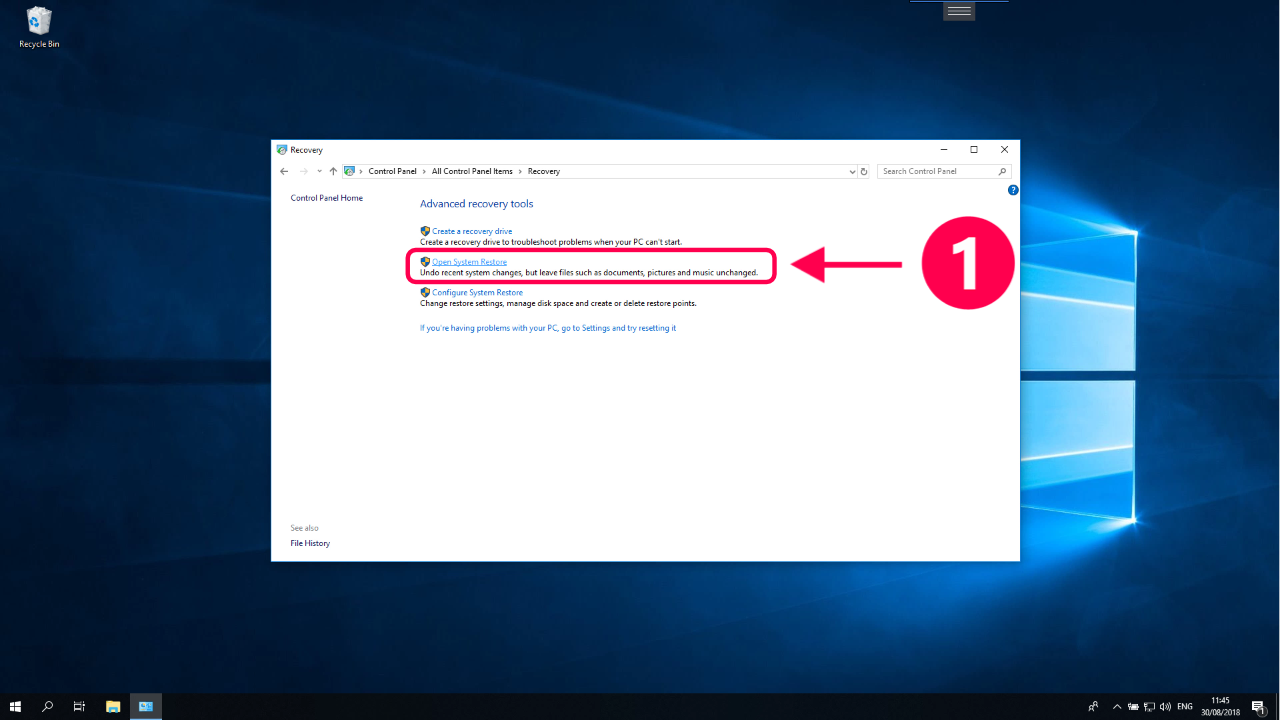Click the Recovery window title icon
The width and height of the screenshot is (1280, 720).
point(282,150)
